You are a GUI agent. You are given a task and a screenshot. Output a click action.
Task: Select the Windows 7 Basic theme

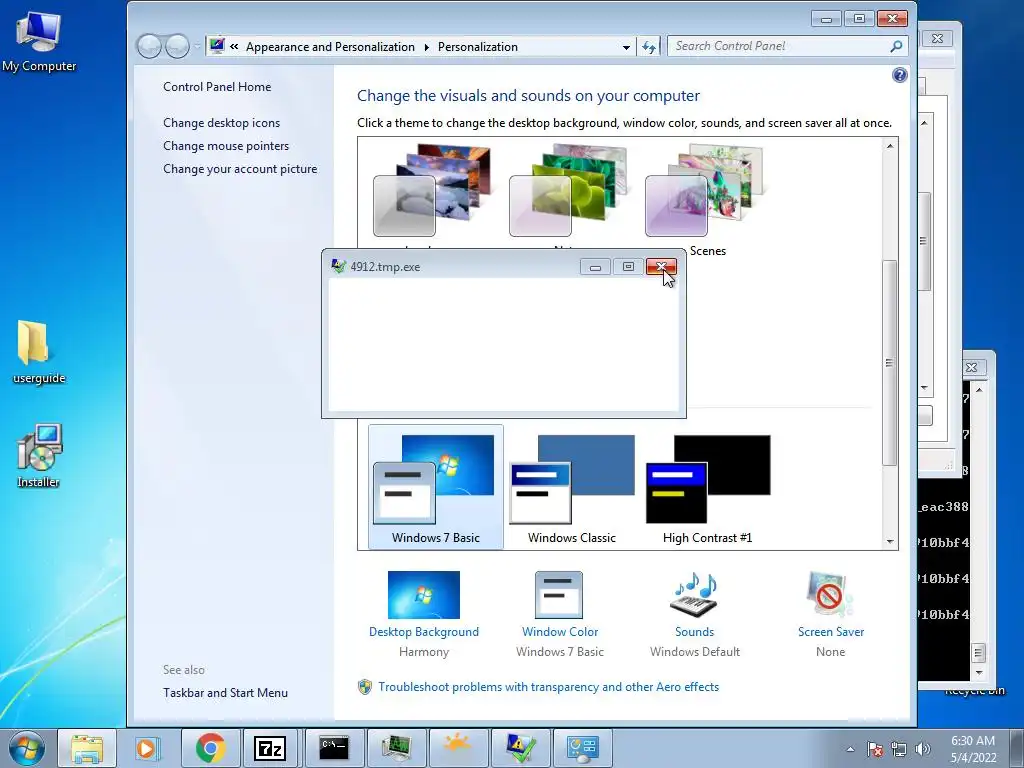pos(436,487)
